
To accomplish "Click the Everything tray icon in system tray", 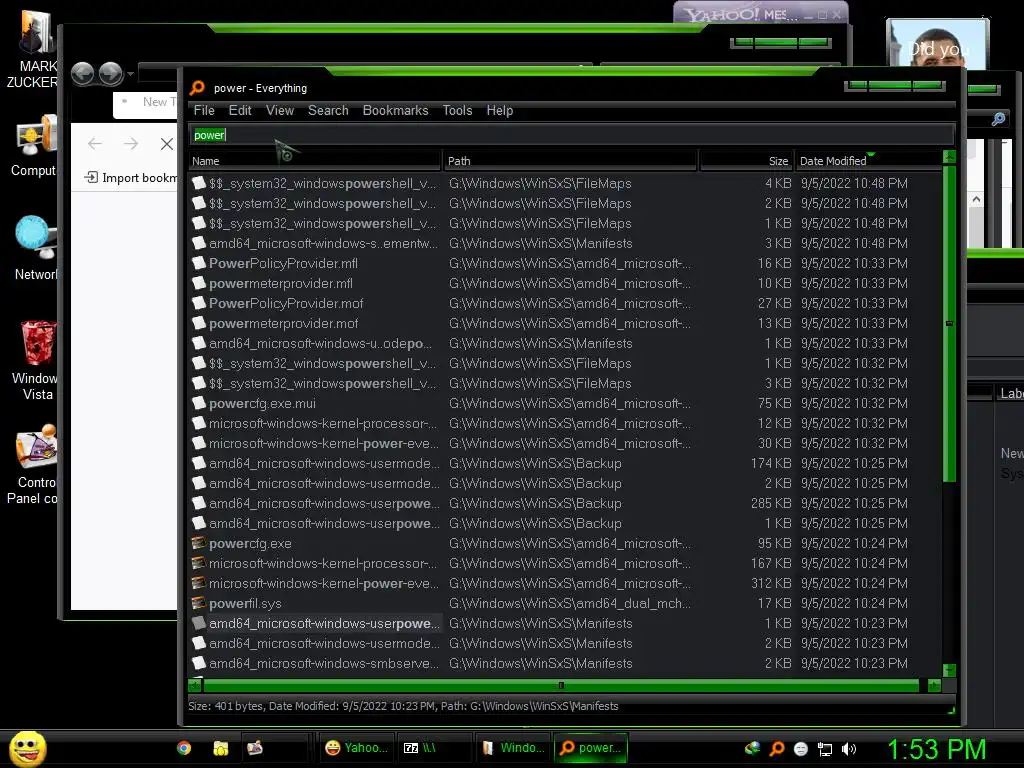I will [776, 749].
